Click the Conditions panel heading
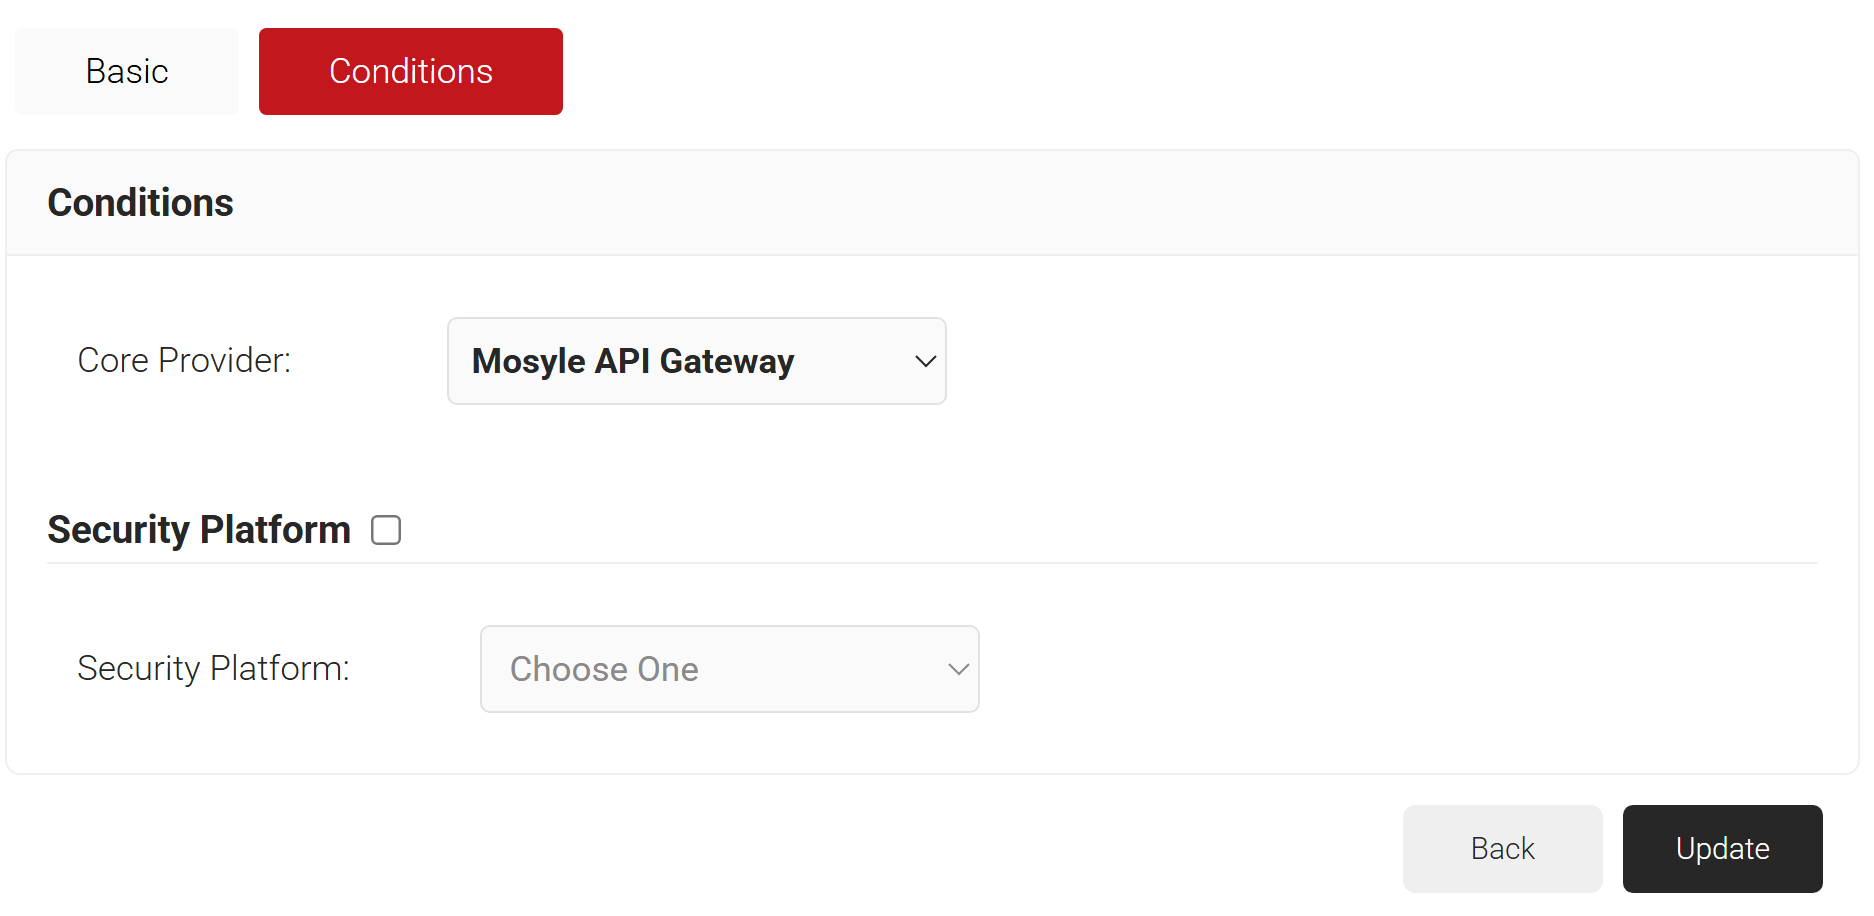This screenshot has width=1874, height=916. [x=140, y=203]
